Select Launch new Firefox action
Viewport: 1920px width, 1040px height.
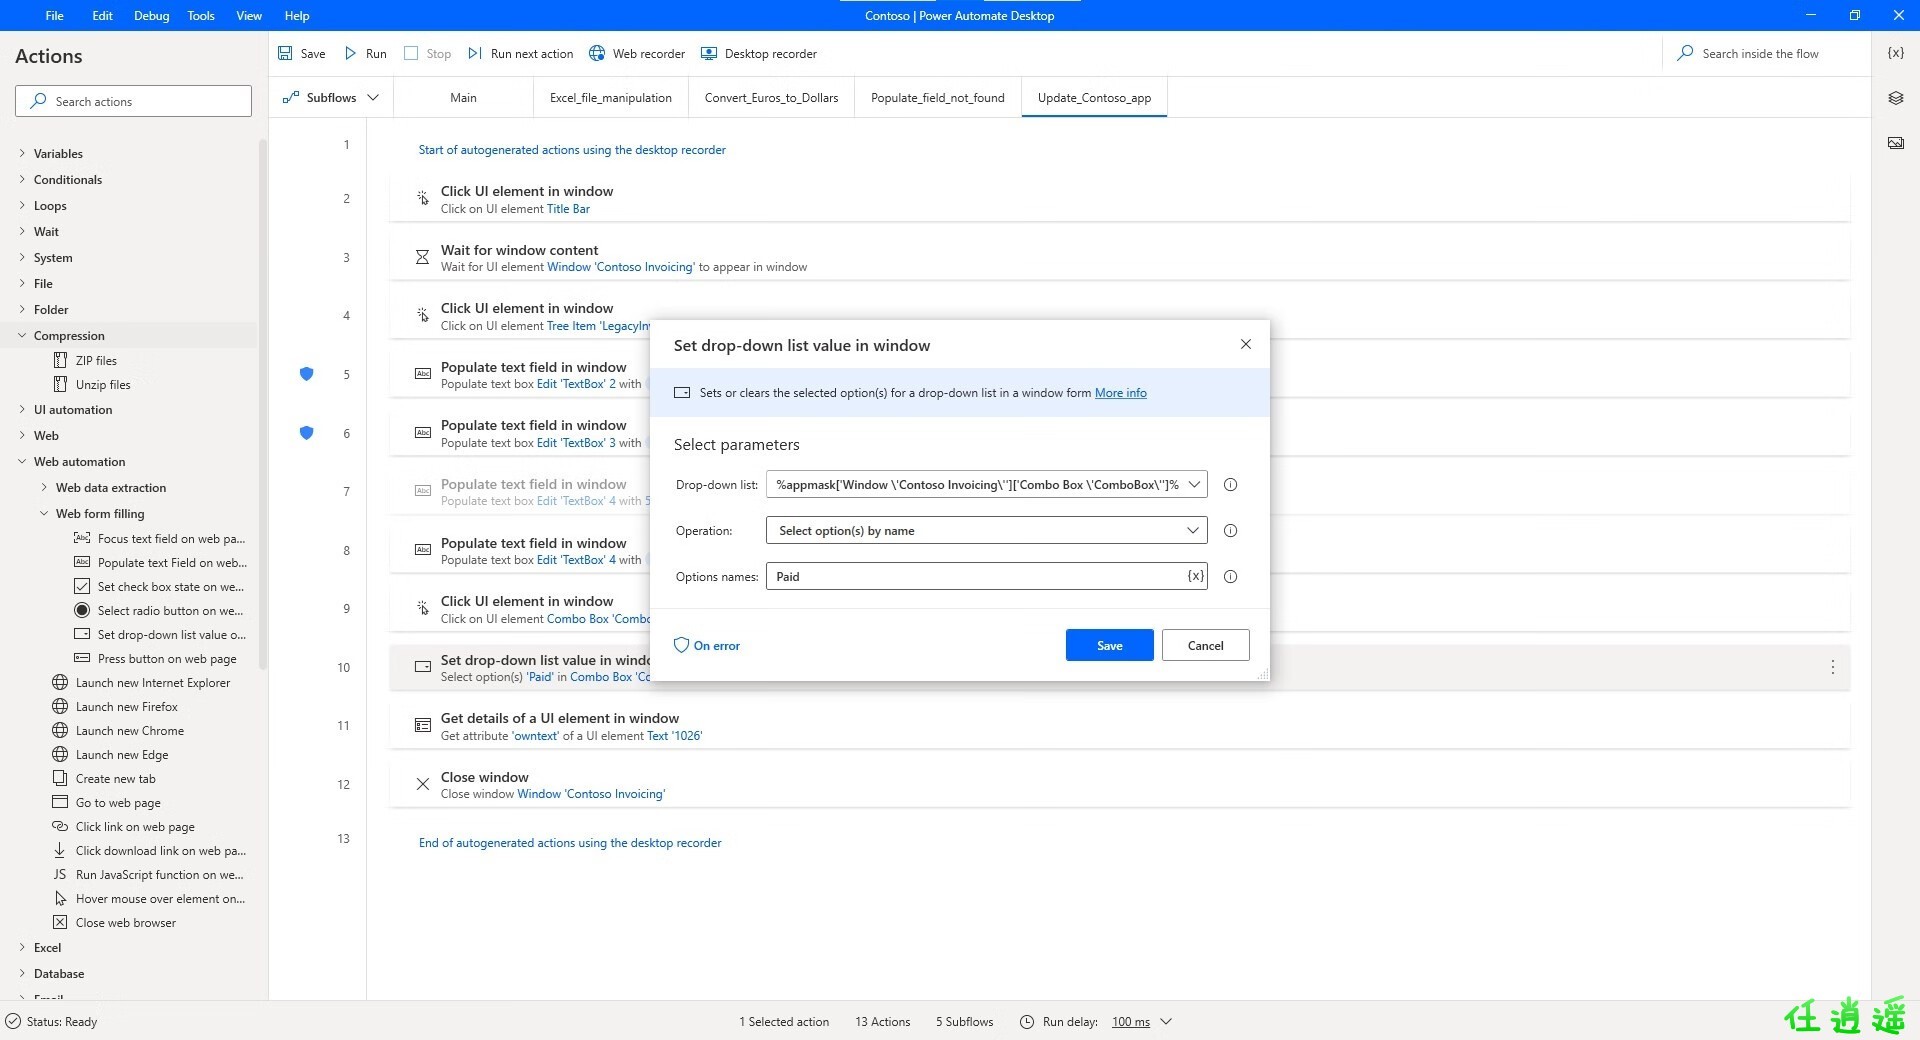tap(115, 707)
